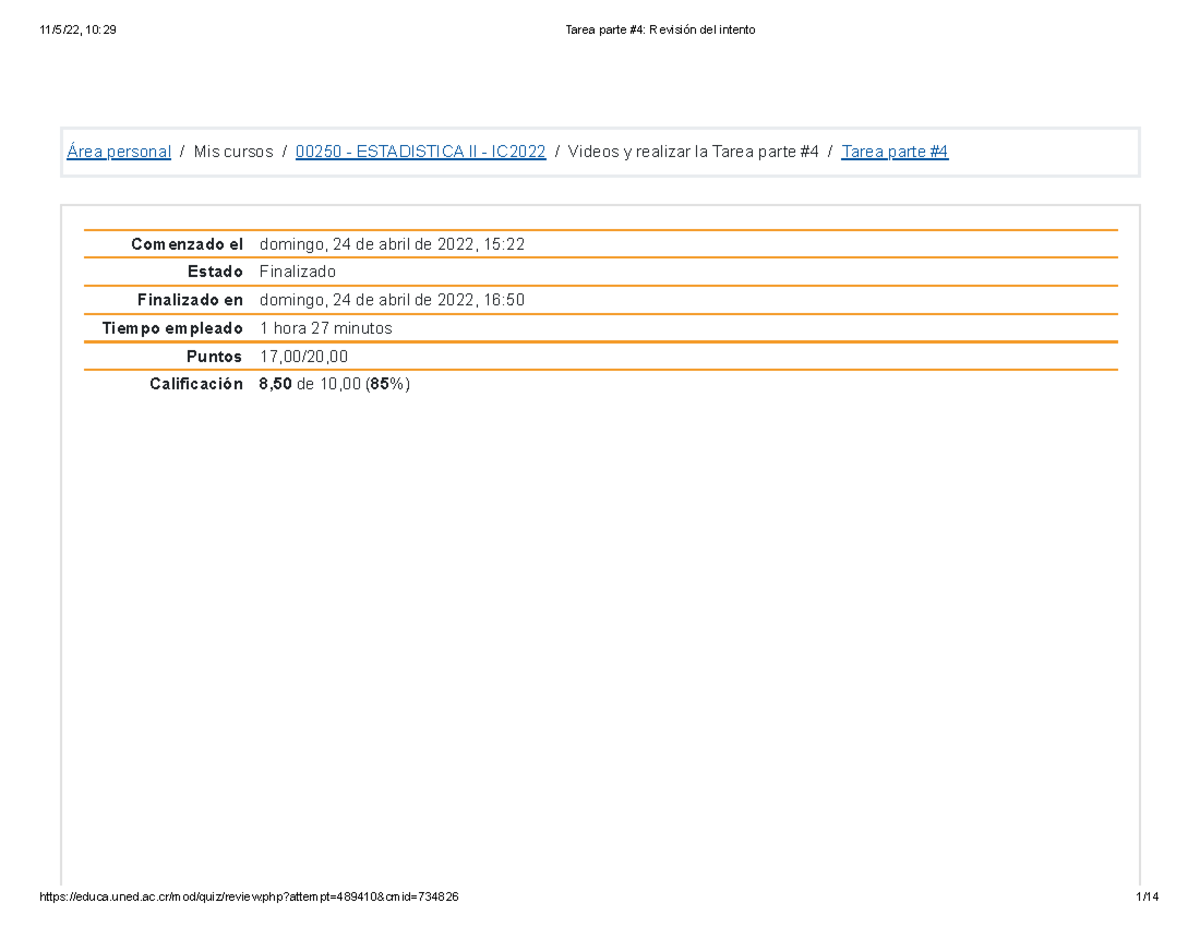Click the educa.uned.ac.cr URL in footer

[x=249, y=897]
